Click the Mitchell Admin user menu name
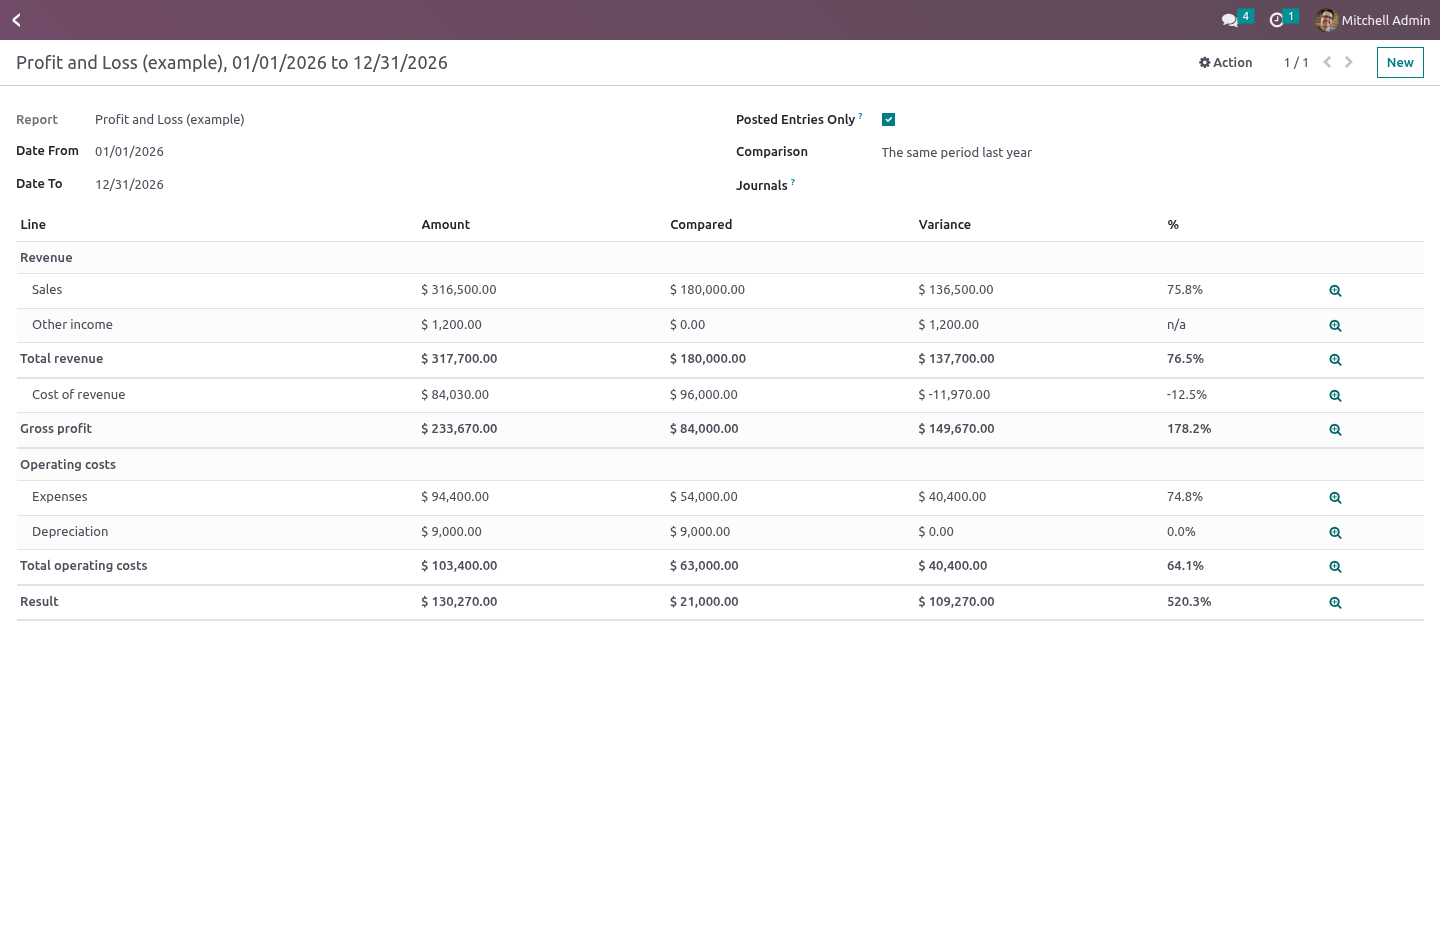Screen dimensions: 1440x940 click(x=1385, y=20)
